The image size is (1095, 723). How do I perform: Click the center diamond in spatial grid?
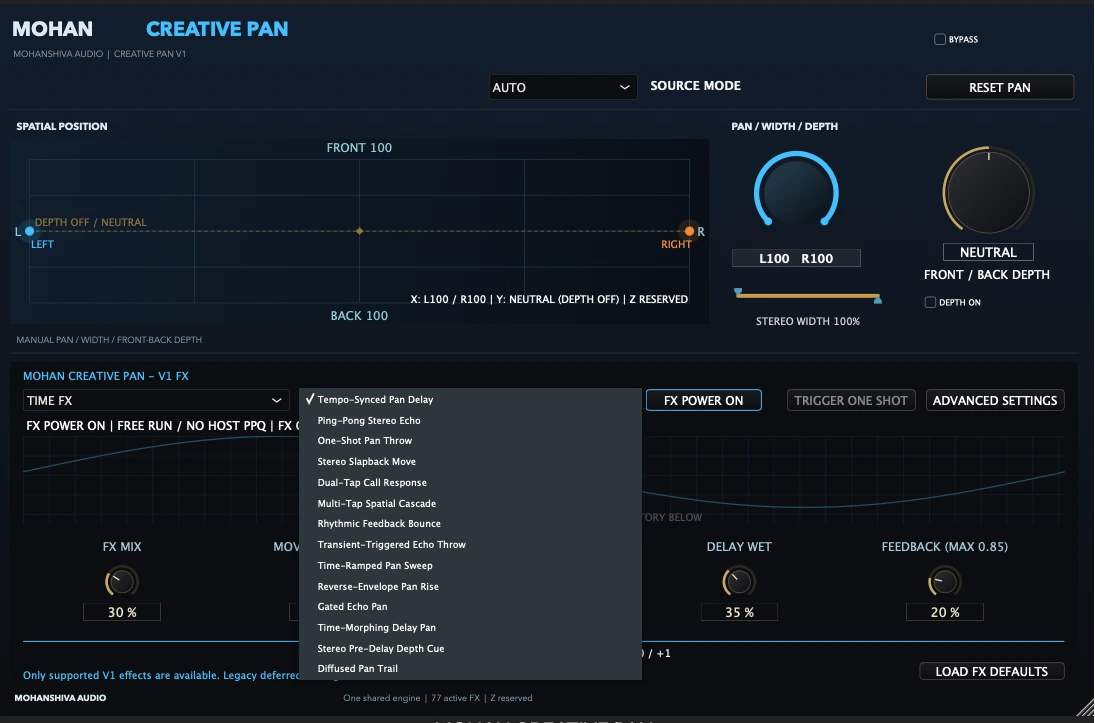(x=360, y=231)
